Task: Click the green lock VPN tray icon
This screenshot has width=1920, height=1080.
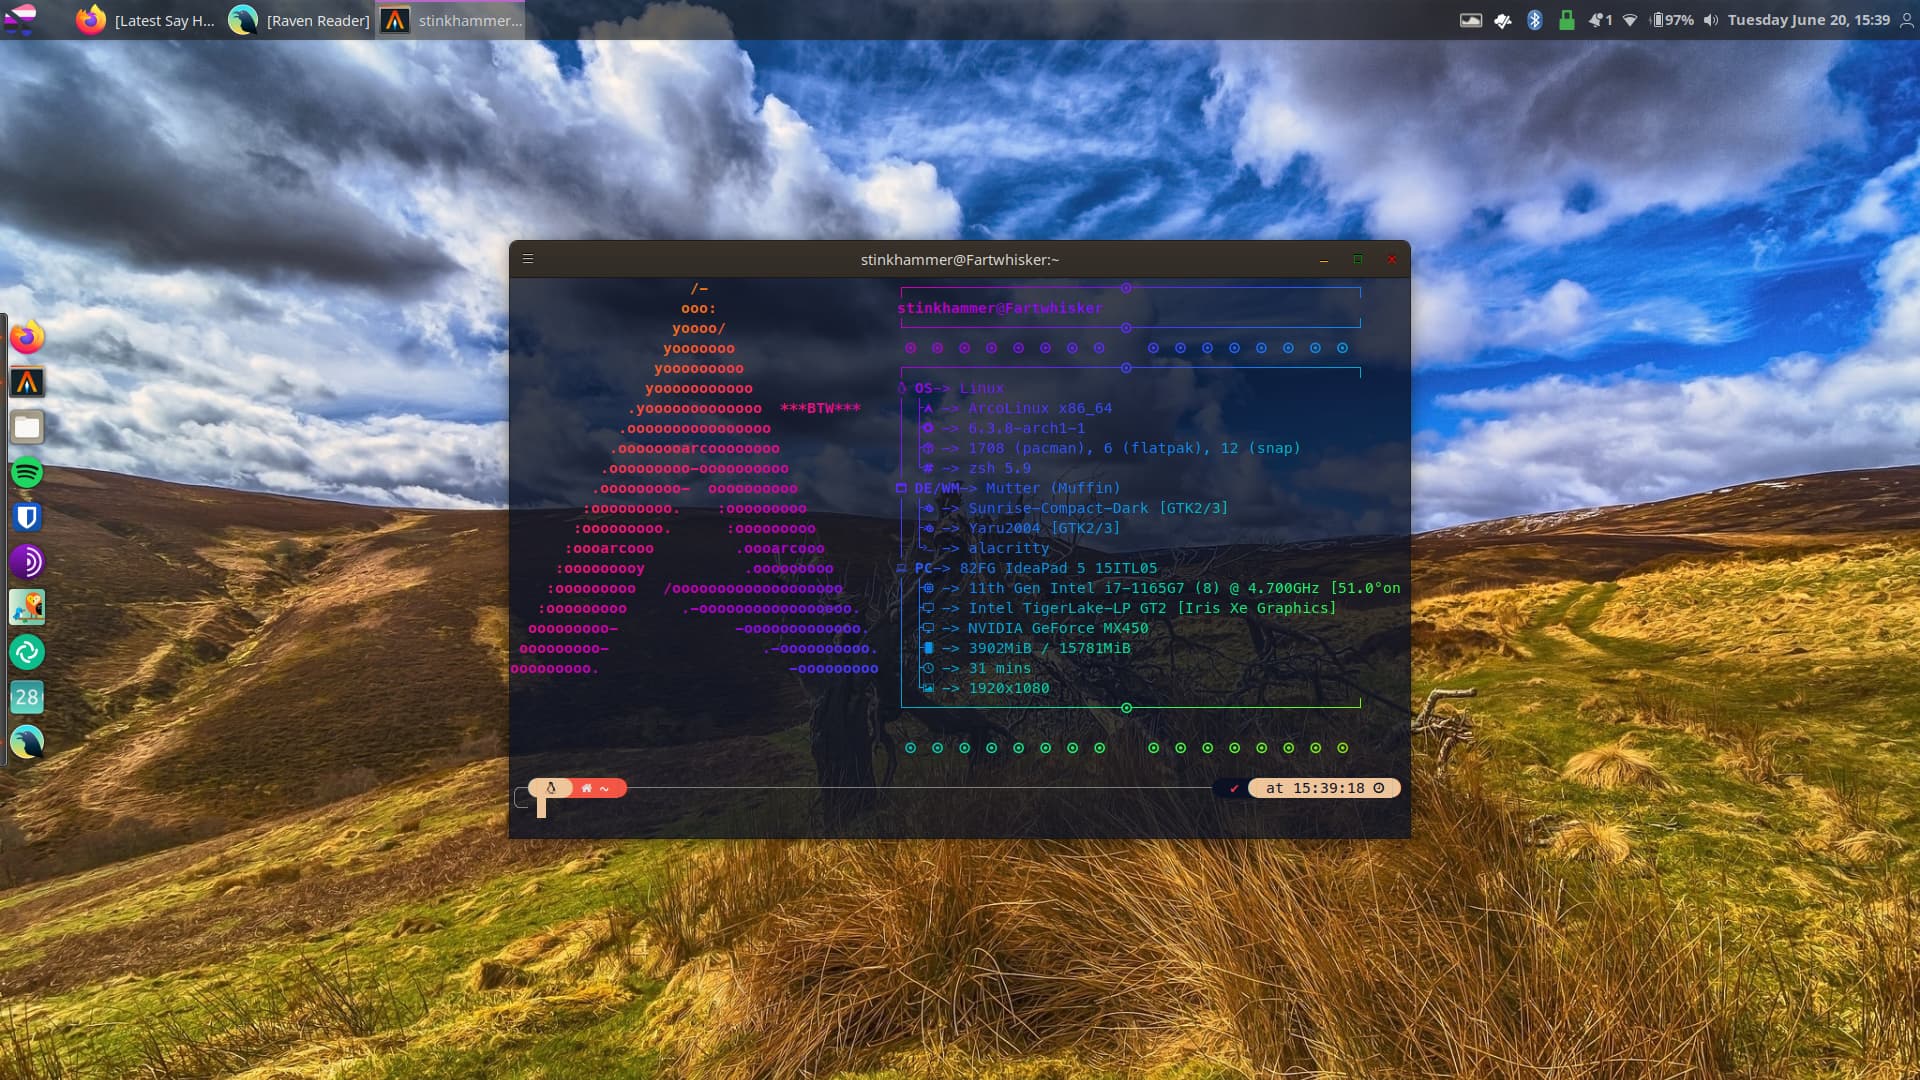Action: [x=1566, y=20]
